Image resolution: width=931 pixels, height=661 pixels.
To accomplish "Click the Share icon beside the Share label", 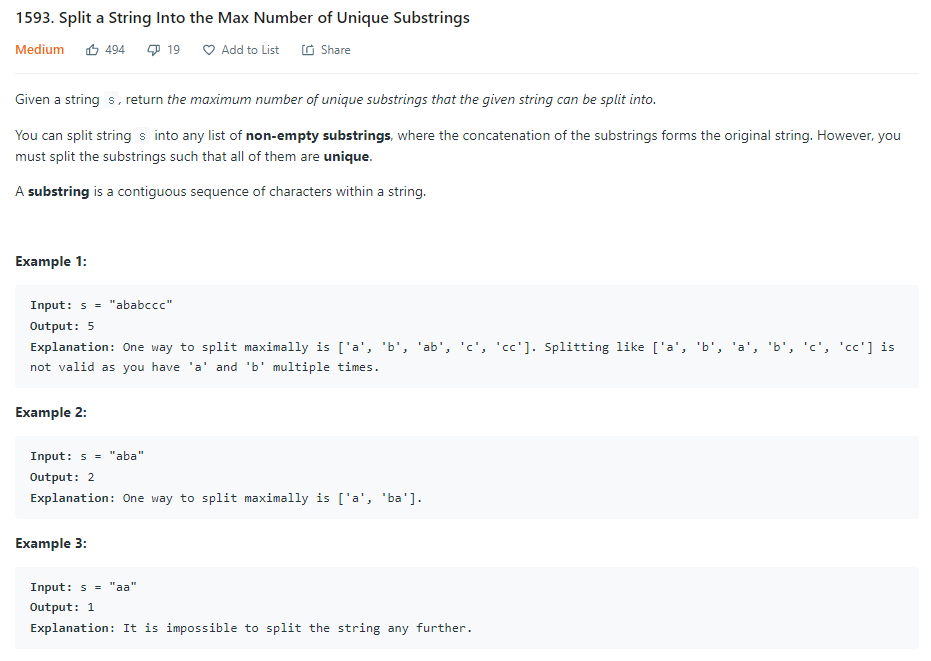I will pyautogui.click(x=306, y=49).
